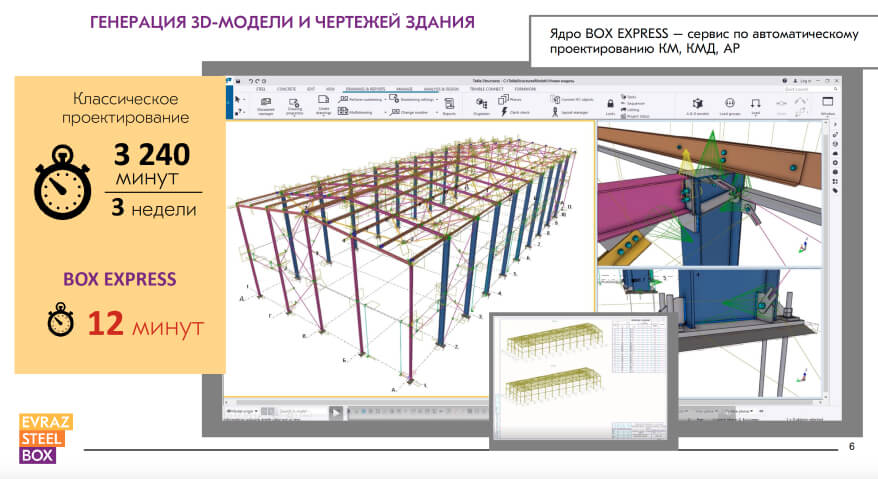Open the Layout manager tool

click(570, 112)
